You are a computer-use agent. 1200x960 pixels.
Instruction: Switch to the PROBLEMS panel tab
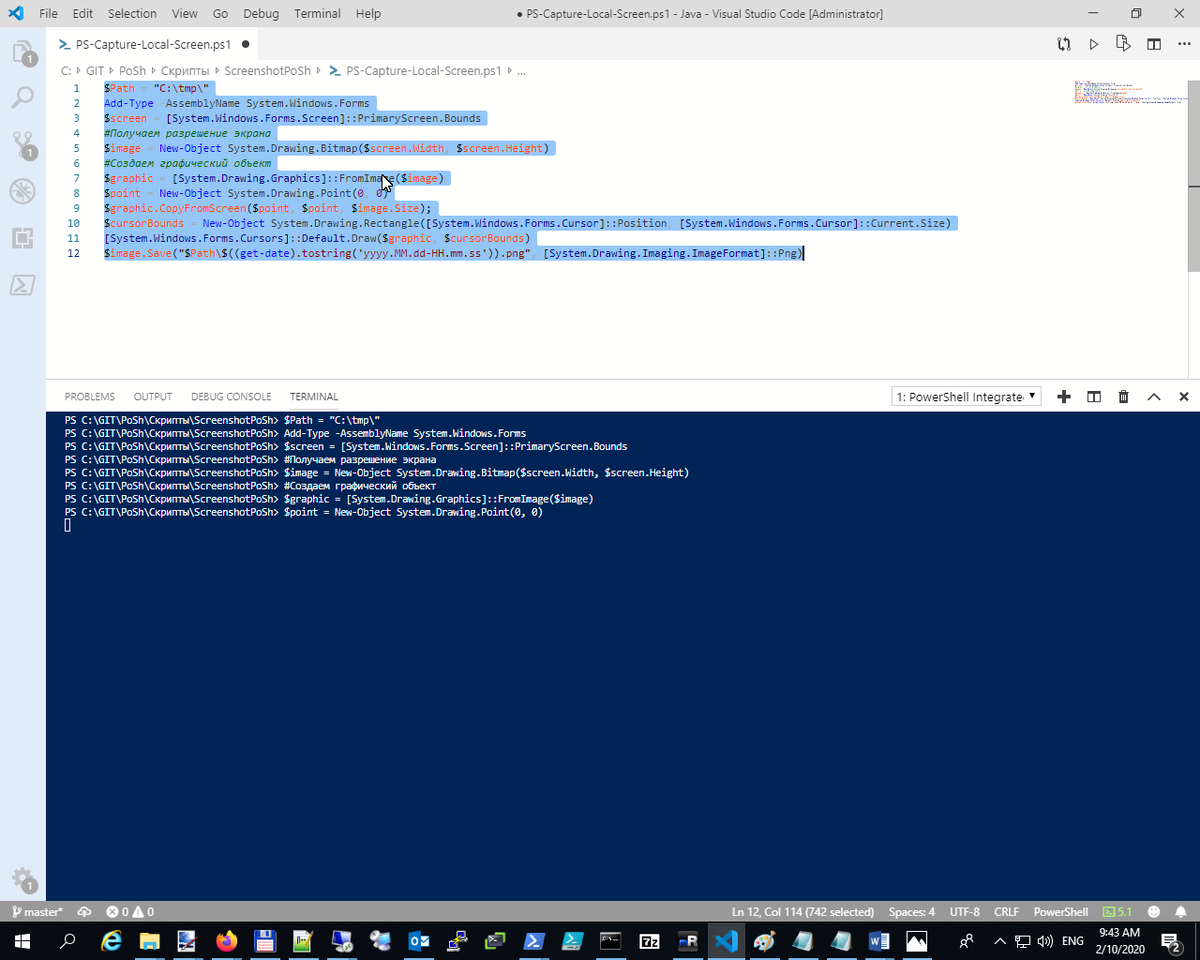click(x=90, y=397)
